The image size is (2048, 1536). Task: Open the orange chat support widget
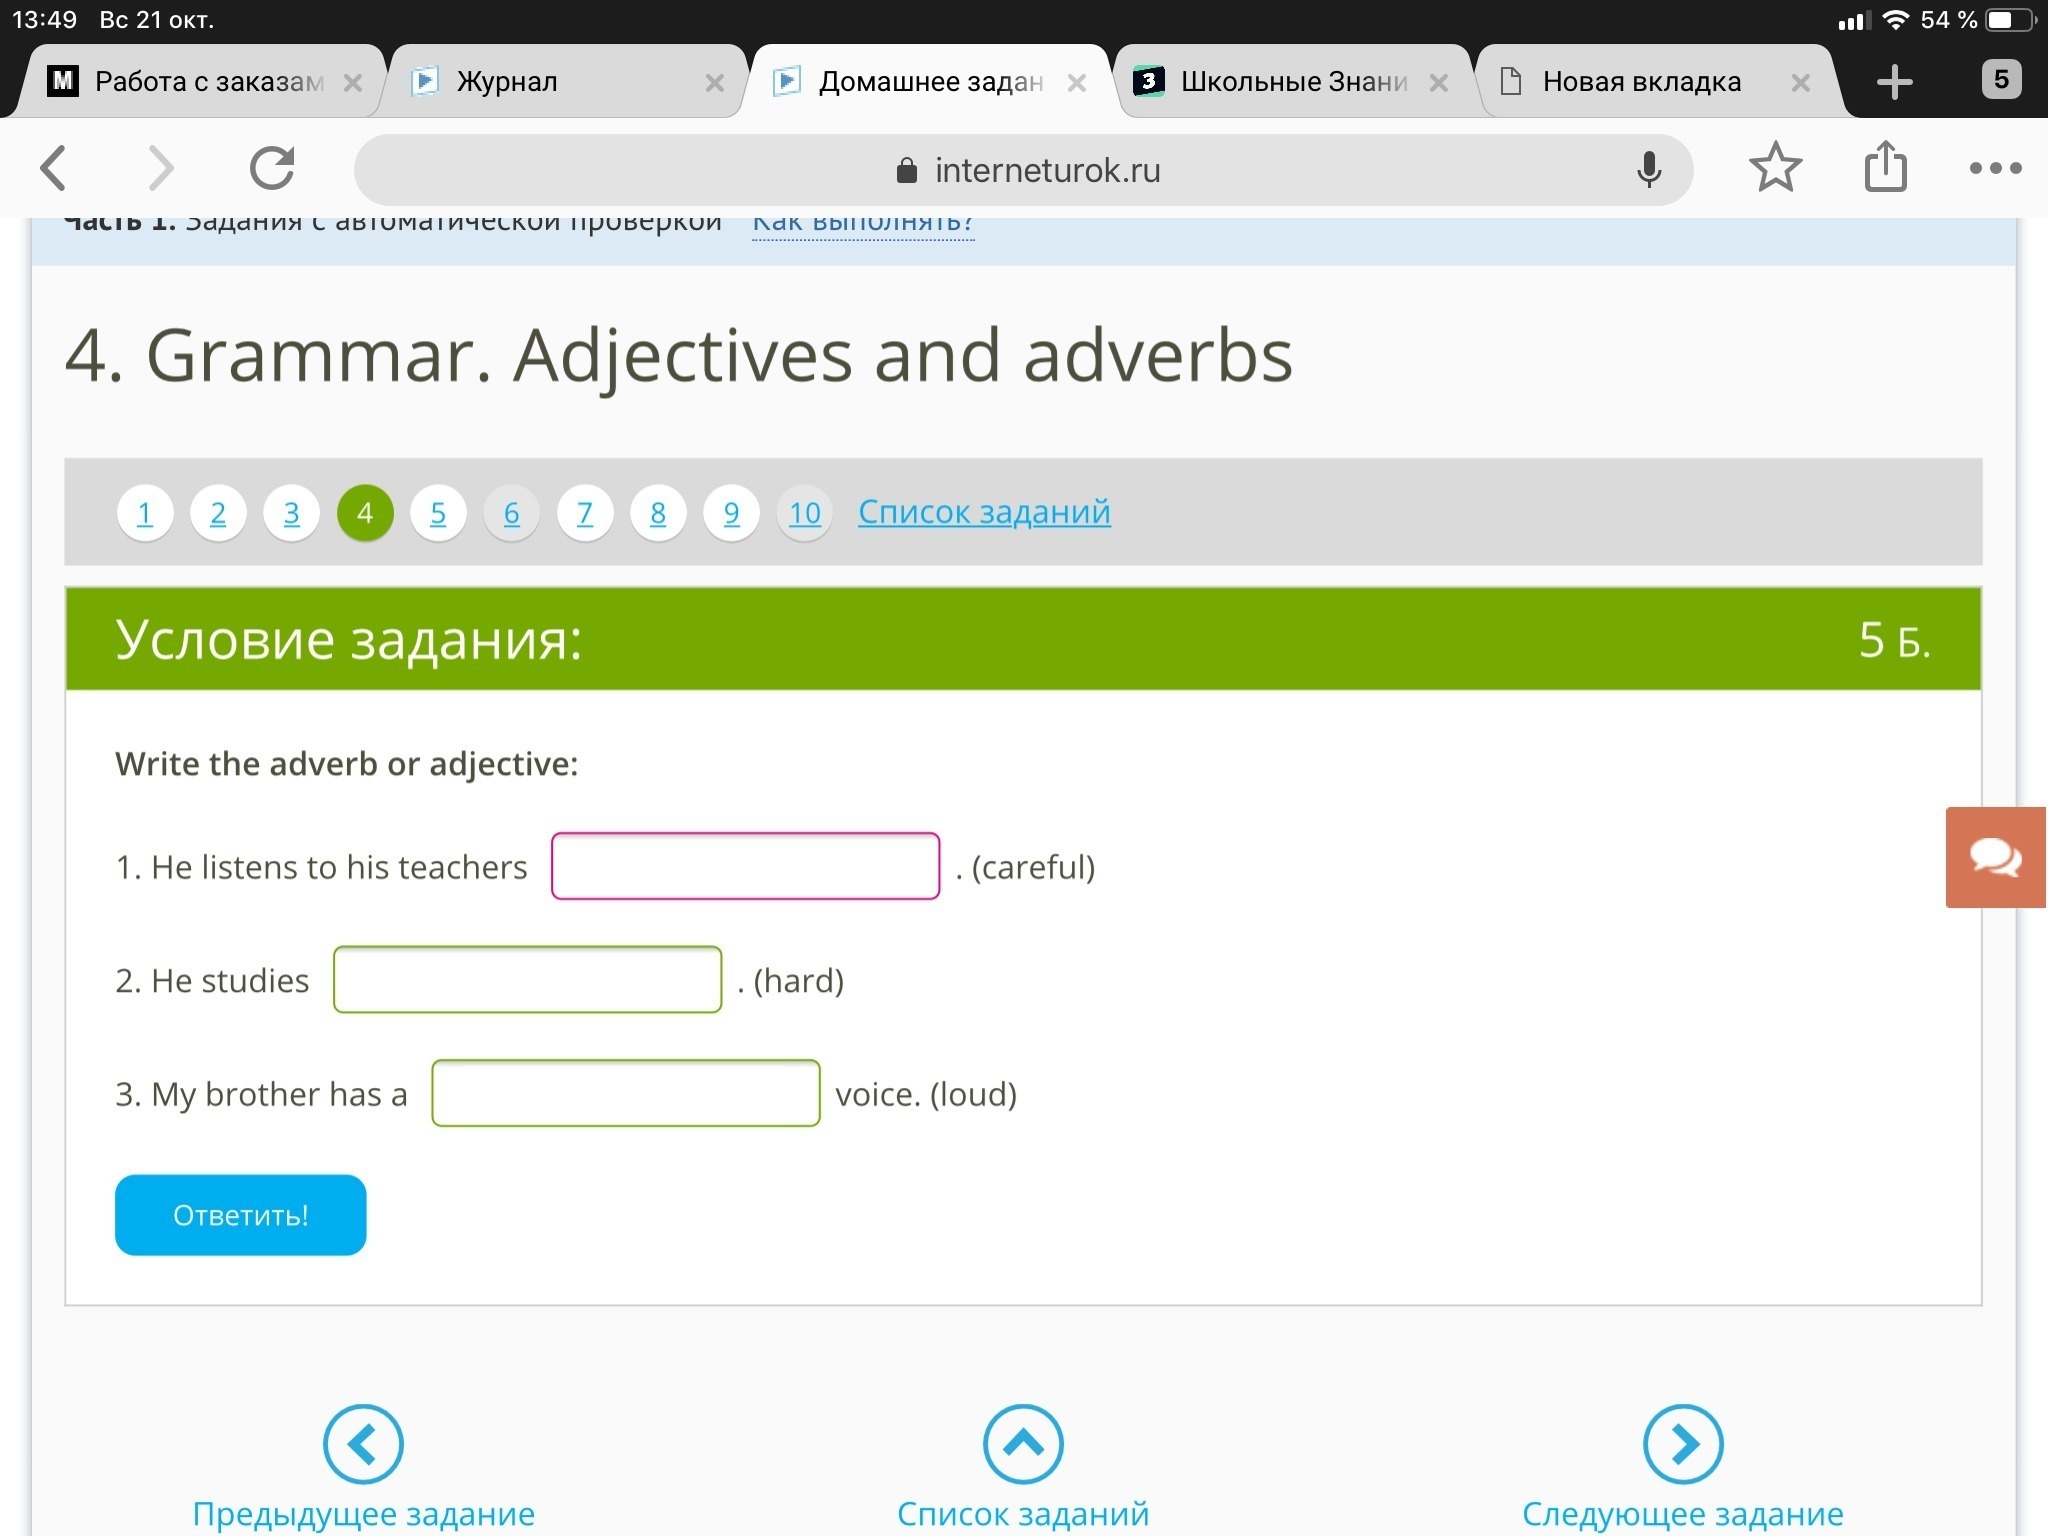pos(1995,857)
